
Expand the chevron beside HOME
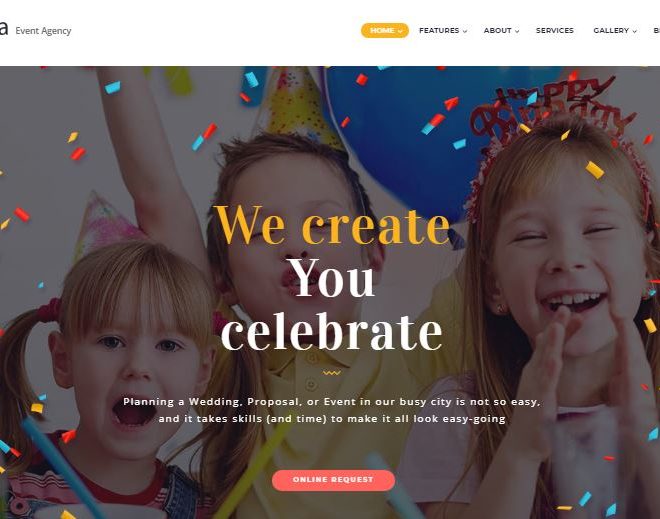[400, 31]
